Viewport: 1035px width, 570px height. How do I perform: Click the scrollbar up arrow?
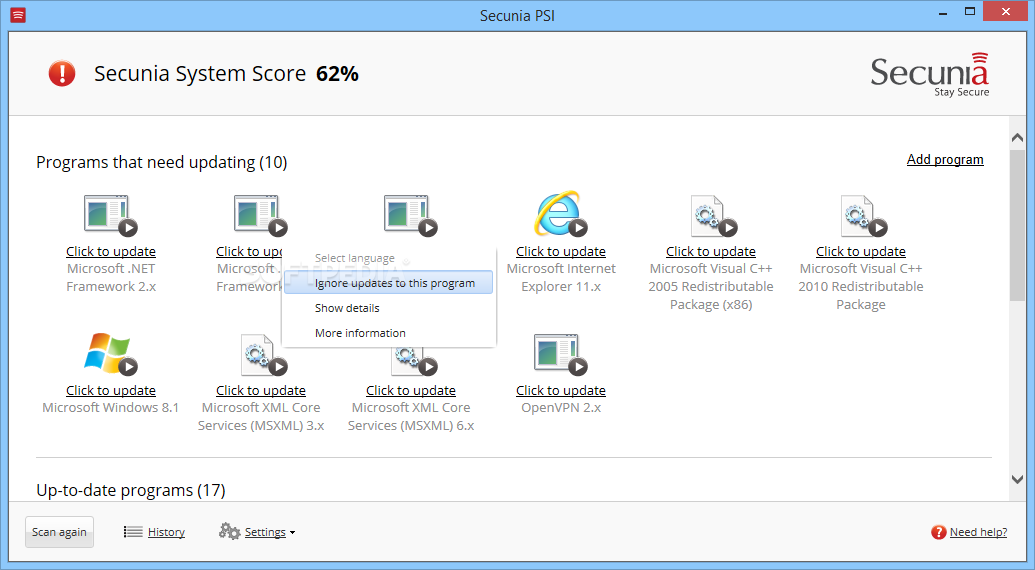pyautogui.click(x=1017, y=138)
